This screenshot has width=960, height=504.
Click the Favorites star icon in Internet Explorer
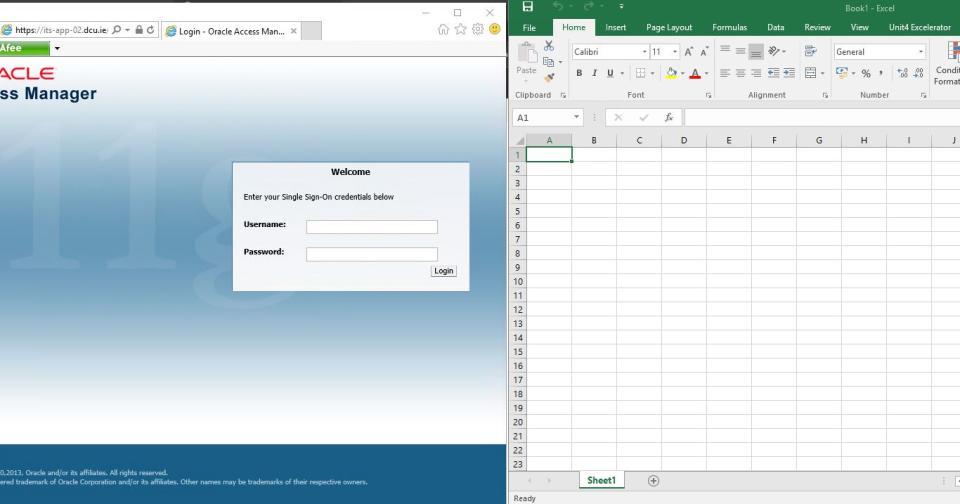point(460,29)
